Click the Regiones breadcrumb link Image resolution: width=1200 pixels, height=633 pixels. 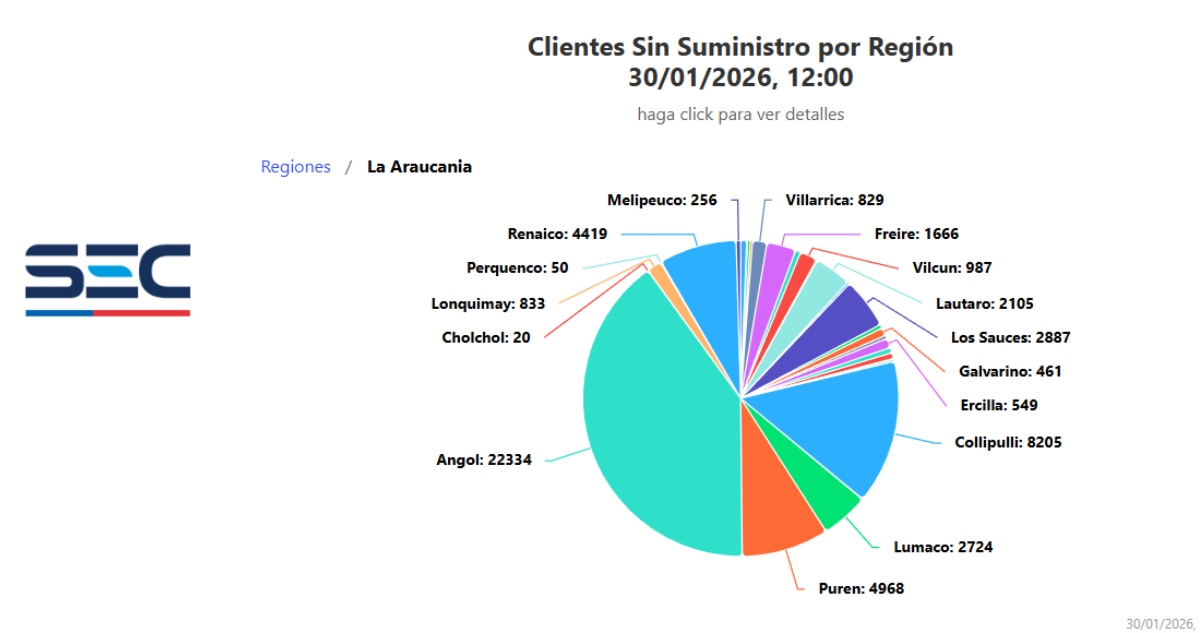coord(295,167)
